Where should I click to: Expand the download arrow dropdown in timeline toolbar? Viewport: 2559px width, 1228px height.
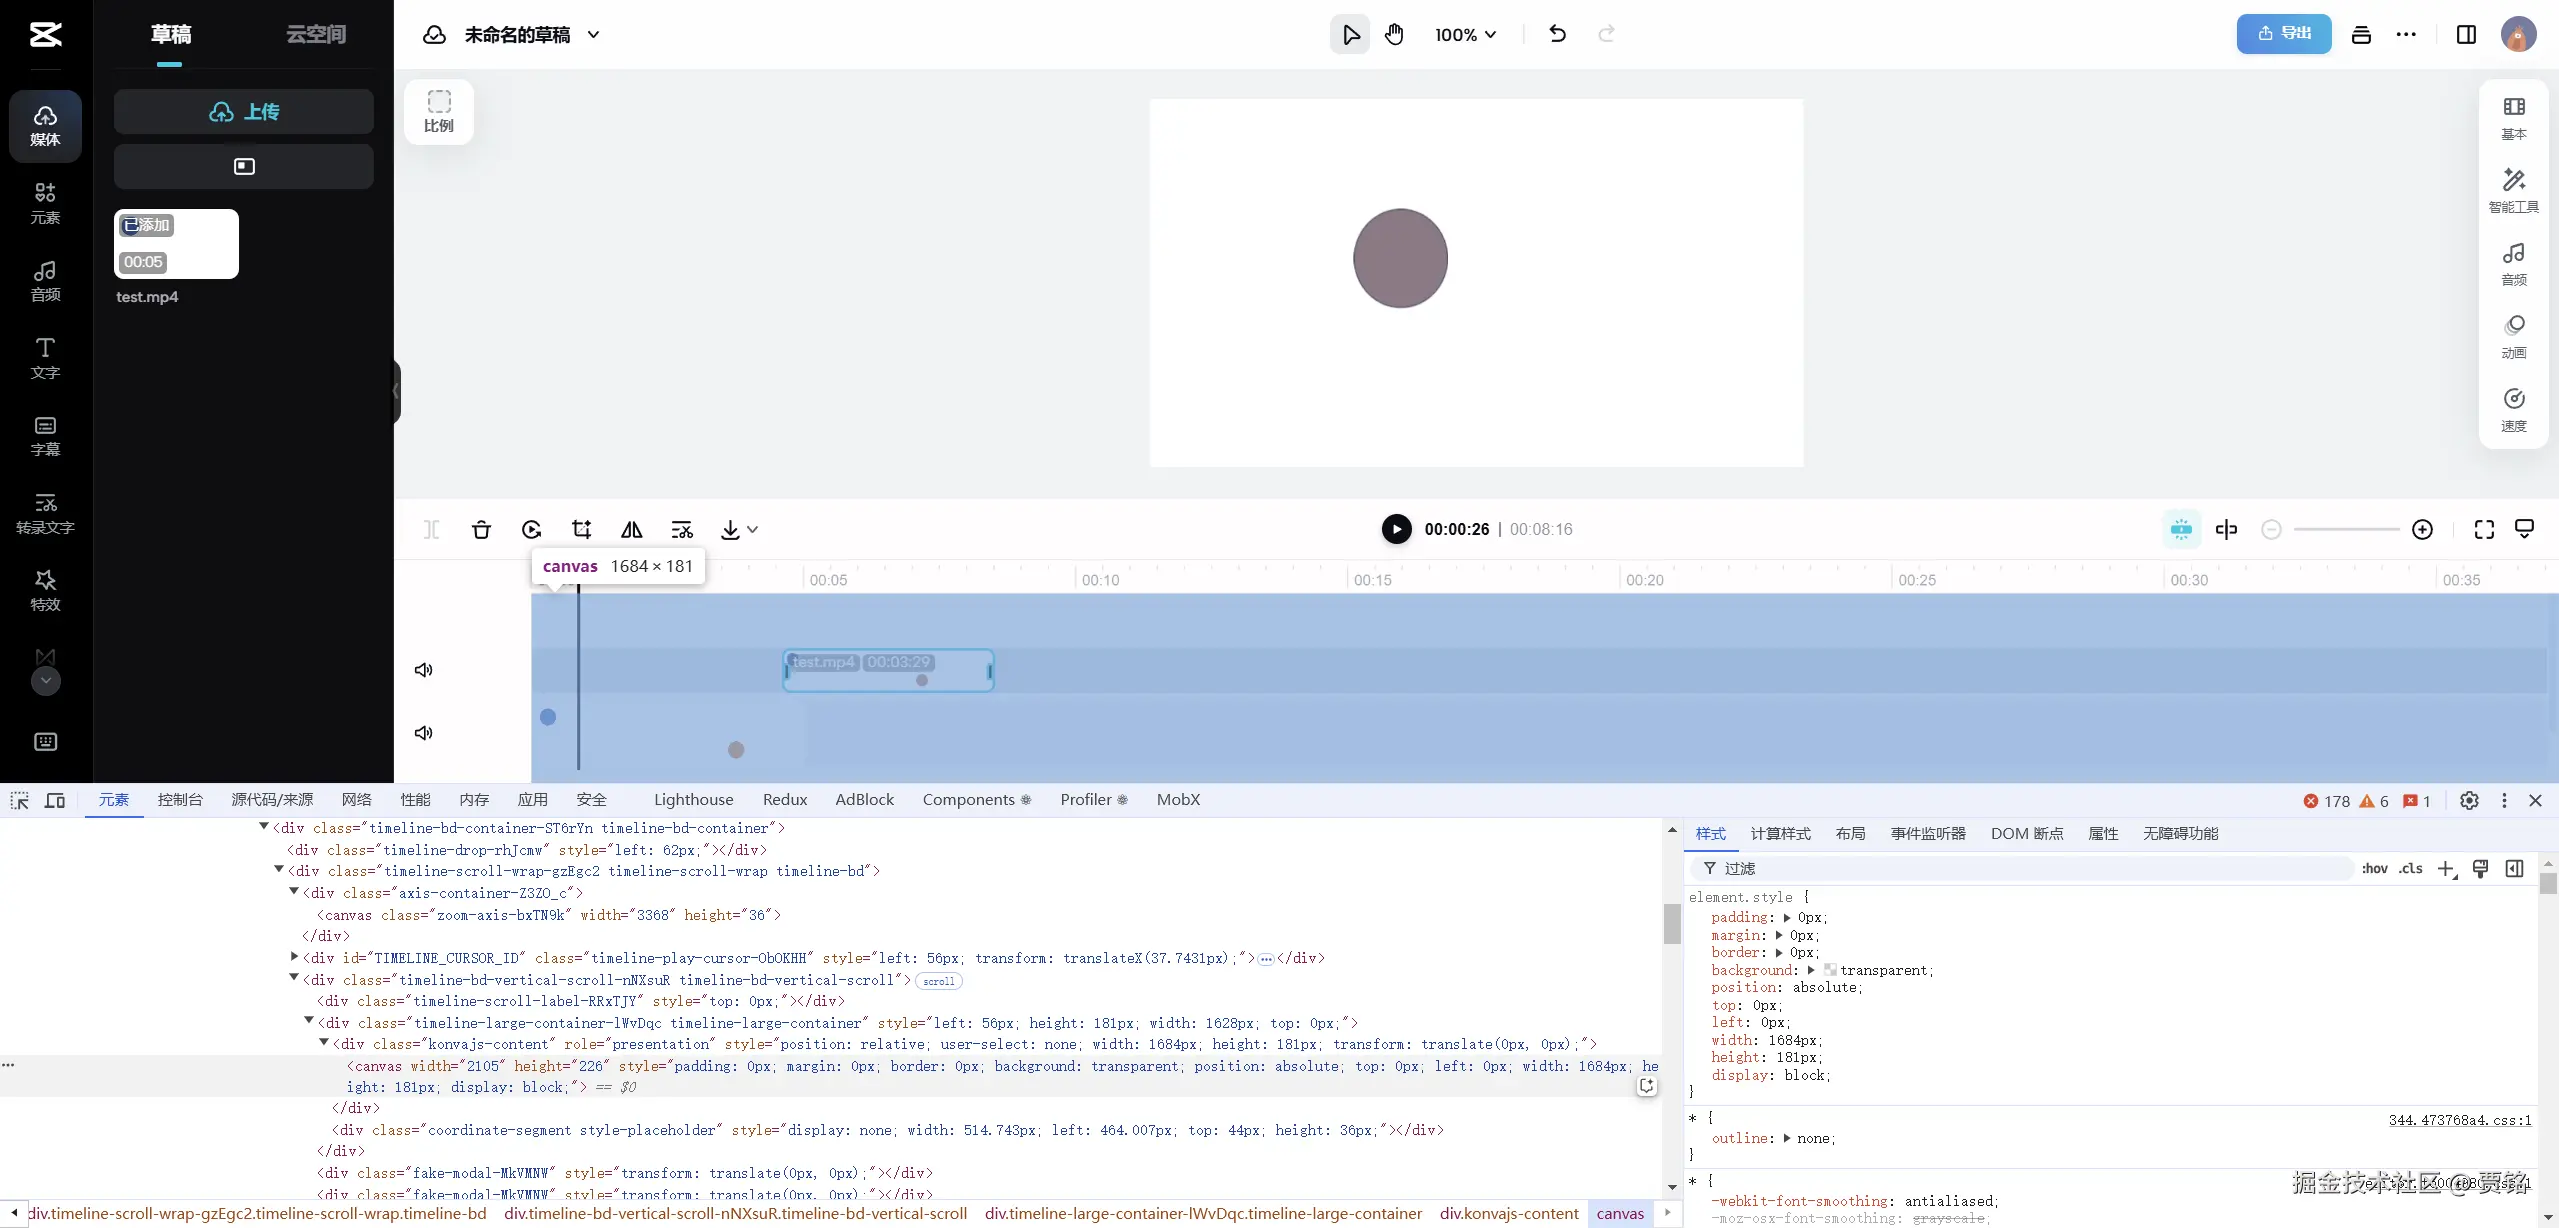click(x=752, y=529)
